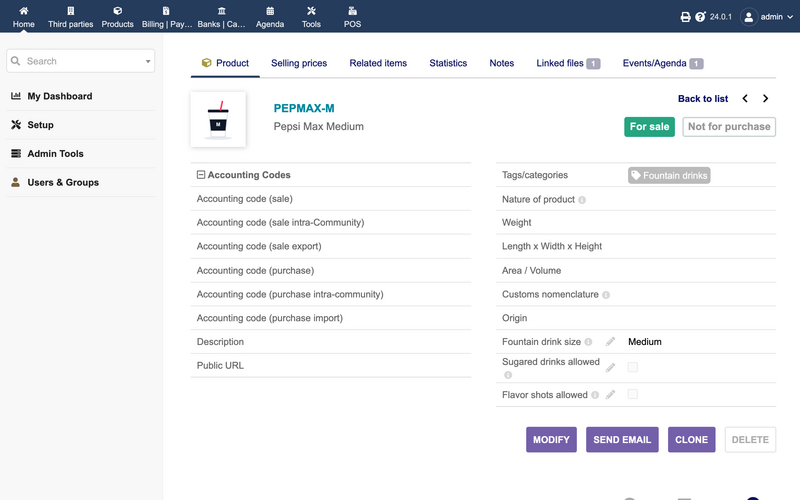Open Setup in the sidebar
This screenshot has height=500, width=800.
pyautogui.click(x=40, y=124)
